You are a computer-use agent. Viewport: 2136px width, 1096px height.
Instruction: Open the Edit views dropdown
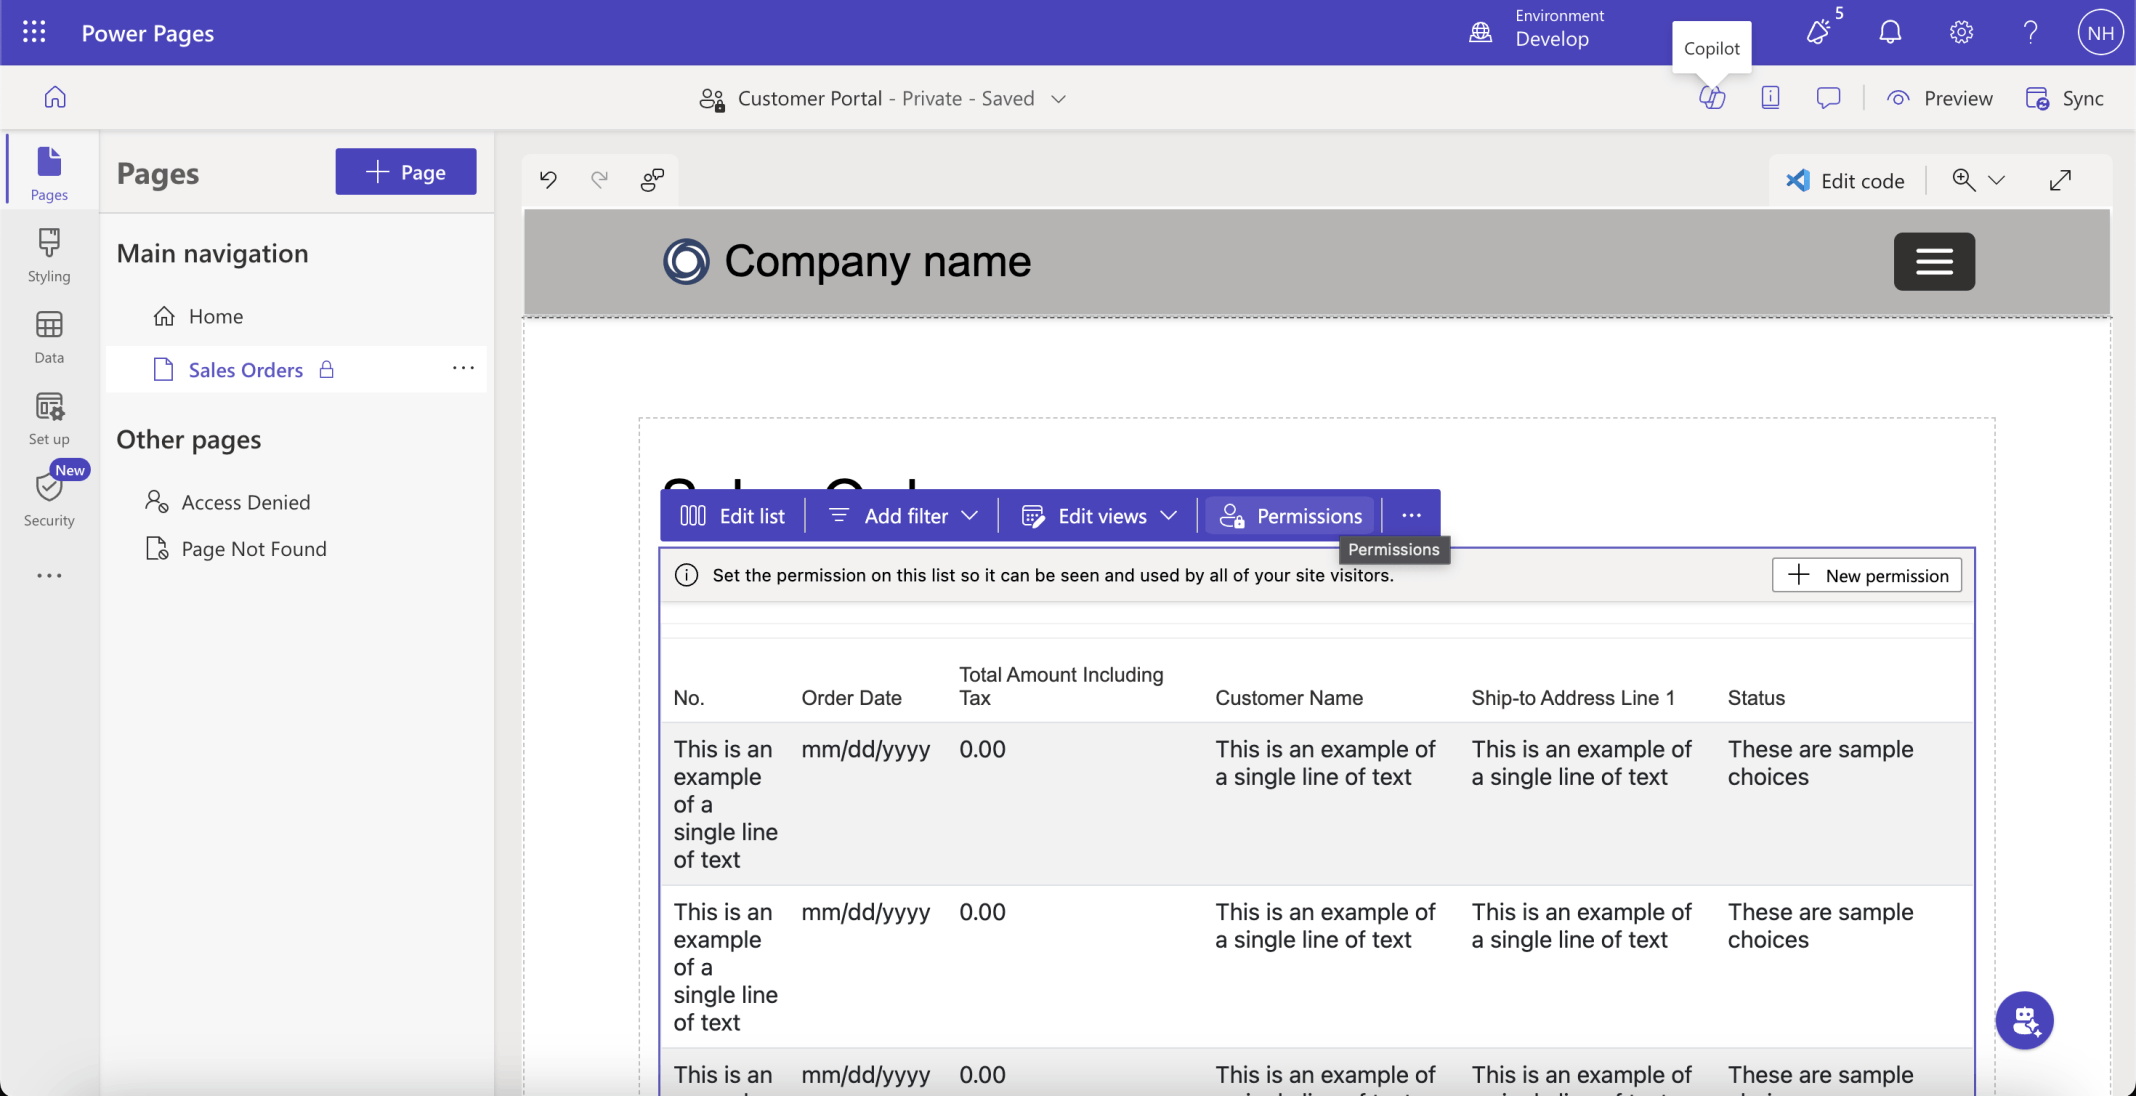click(1098, 516)
